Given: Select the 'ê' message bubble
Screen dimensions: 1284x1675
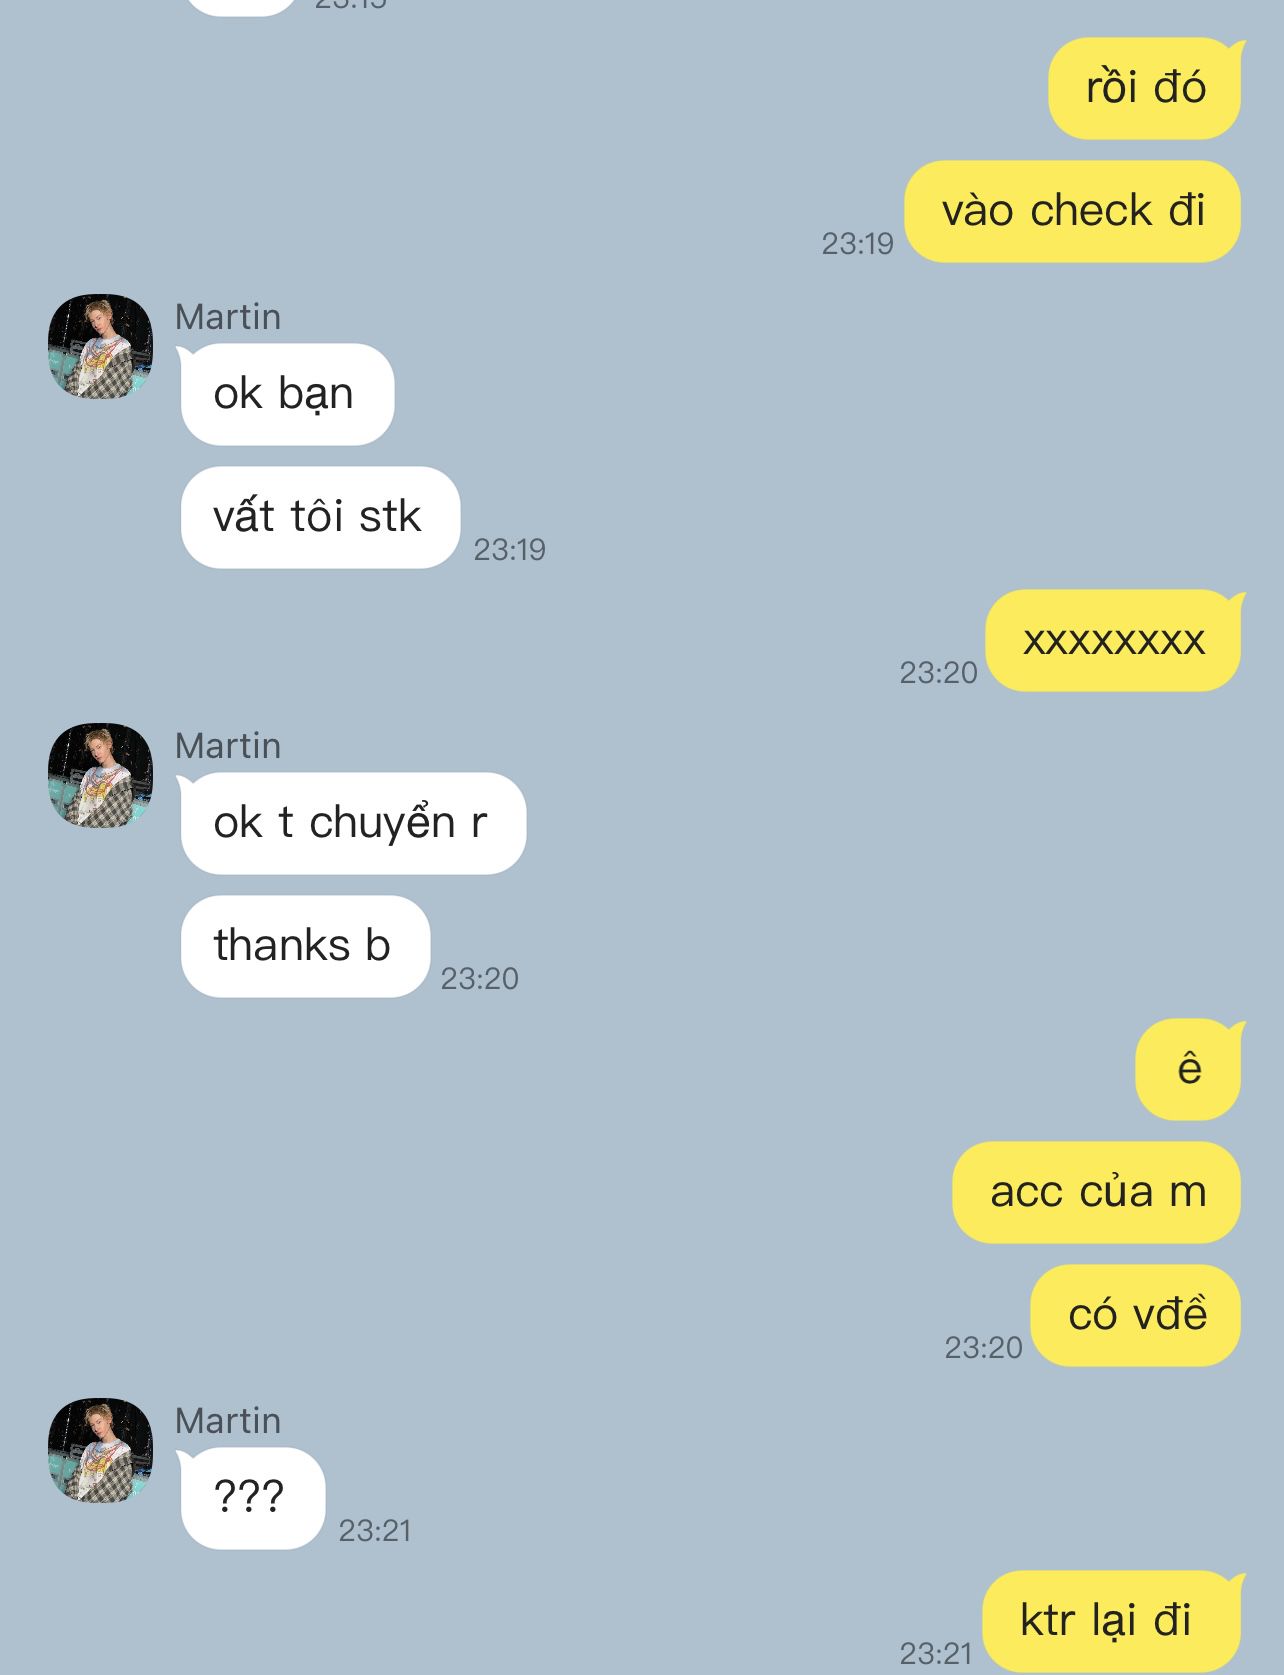Looking at the screenshot, I should [1189, 1069].
